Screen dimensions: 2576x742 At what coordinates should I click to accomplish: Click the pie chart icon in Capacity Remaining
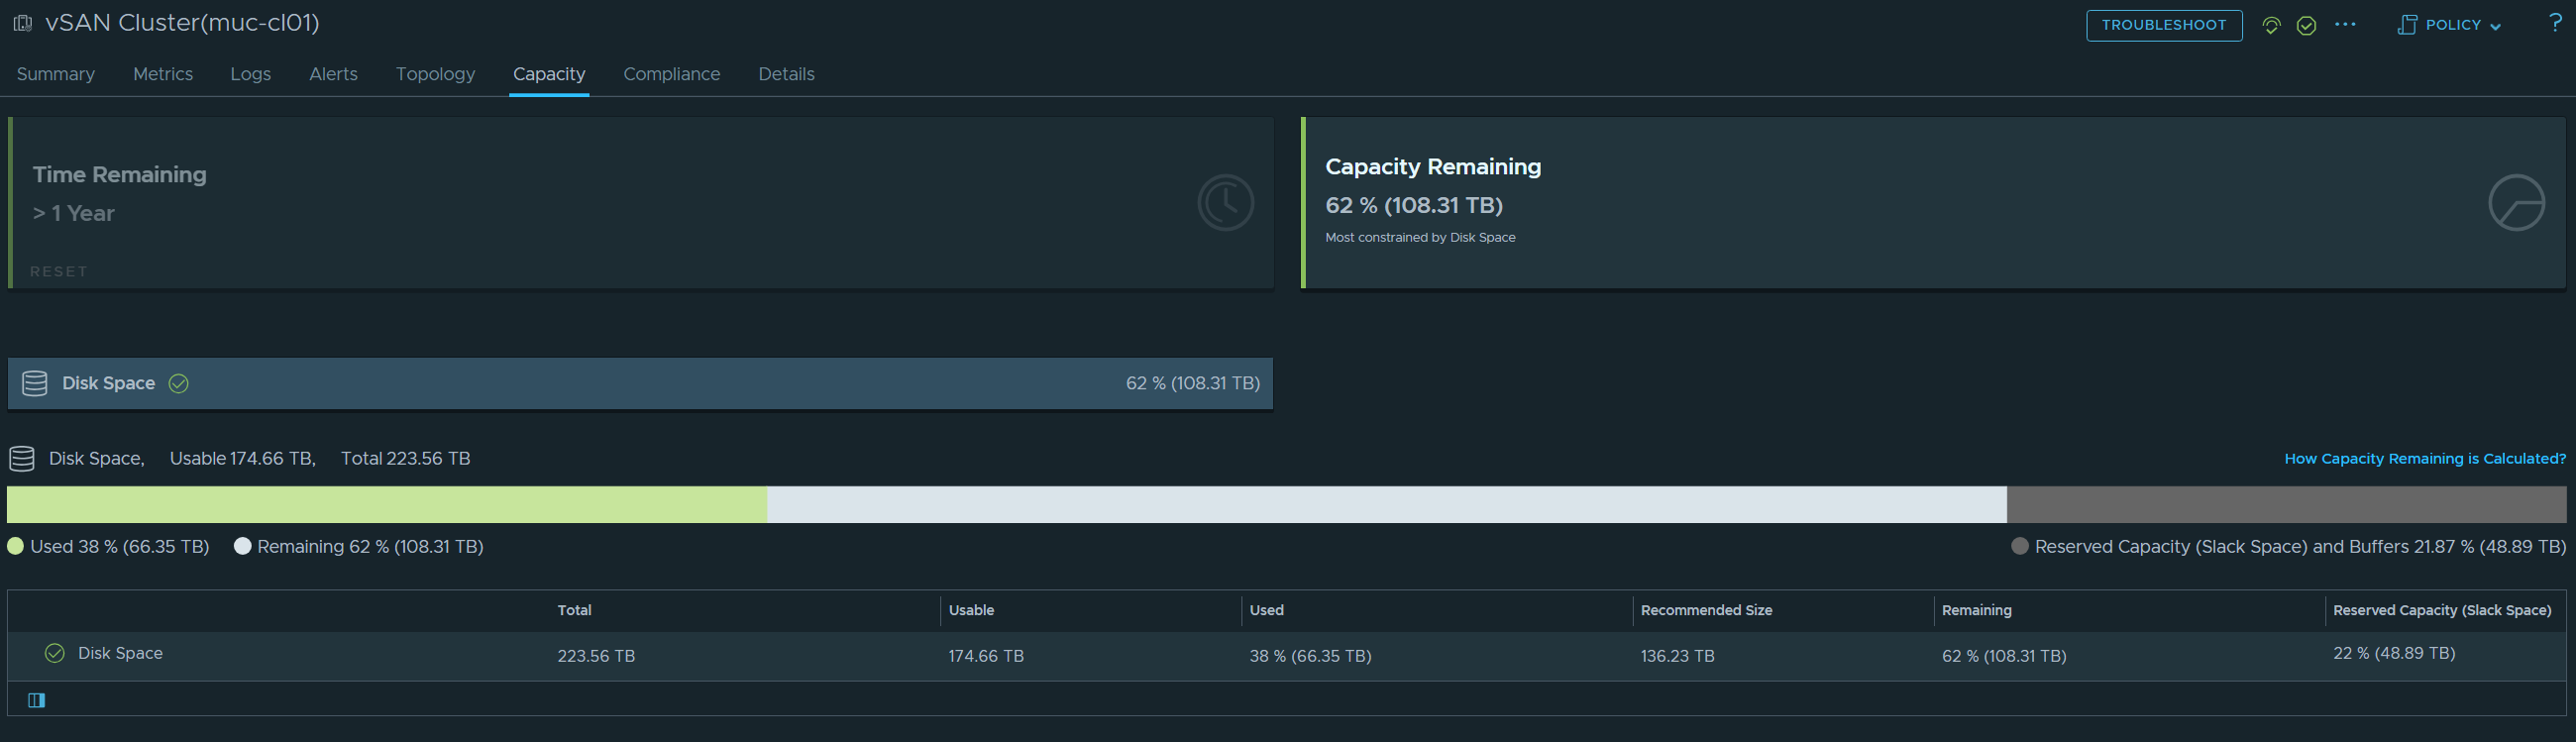coord(2515,203)
